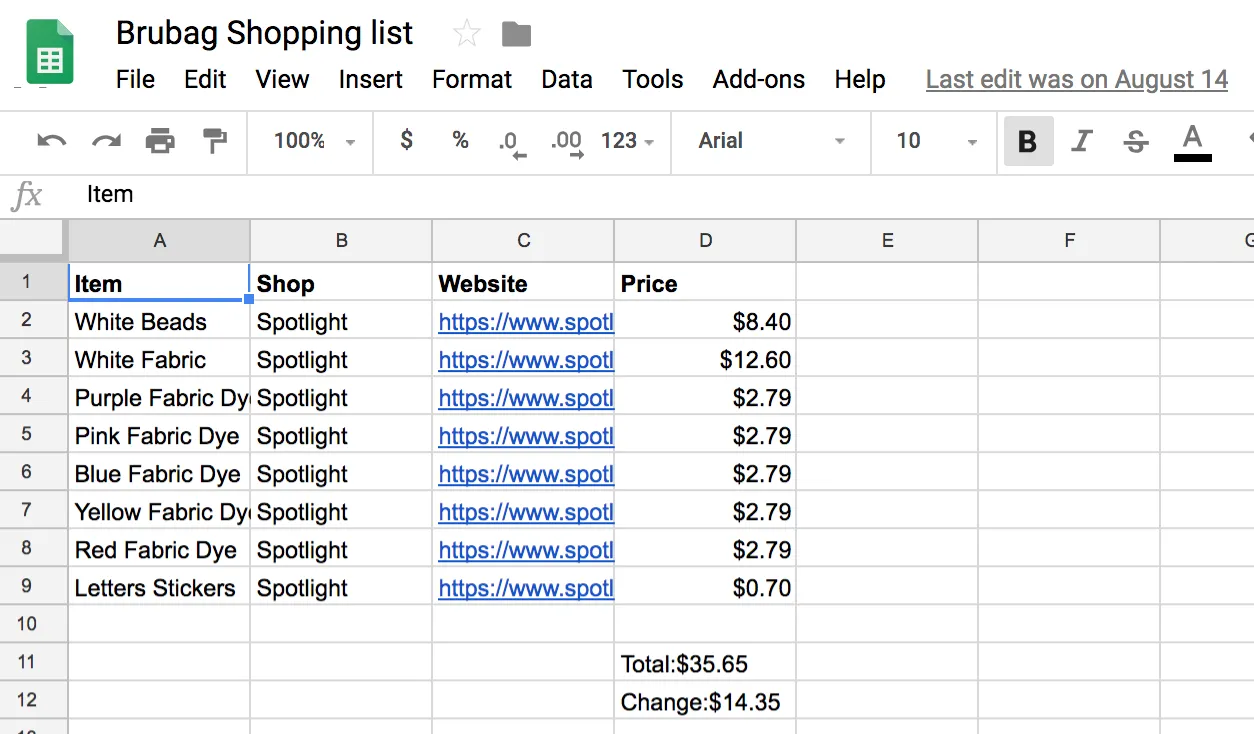Open Spotlight link for White Beads
This screenshot has height=734, width=1254.
tap(526, 322)
